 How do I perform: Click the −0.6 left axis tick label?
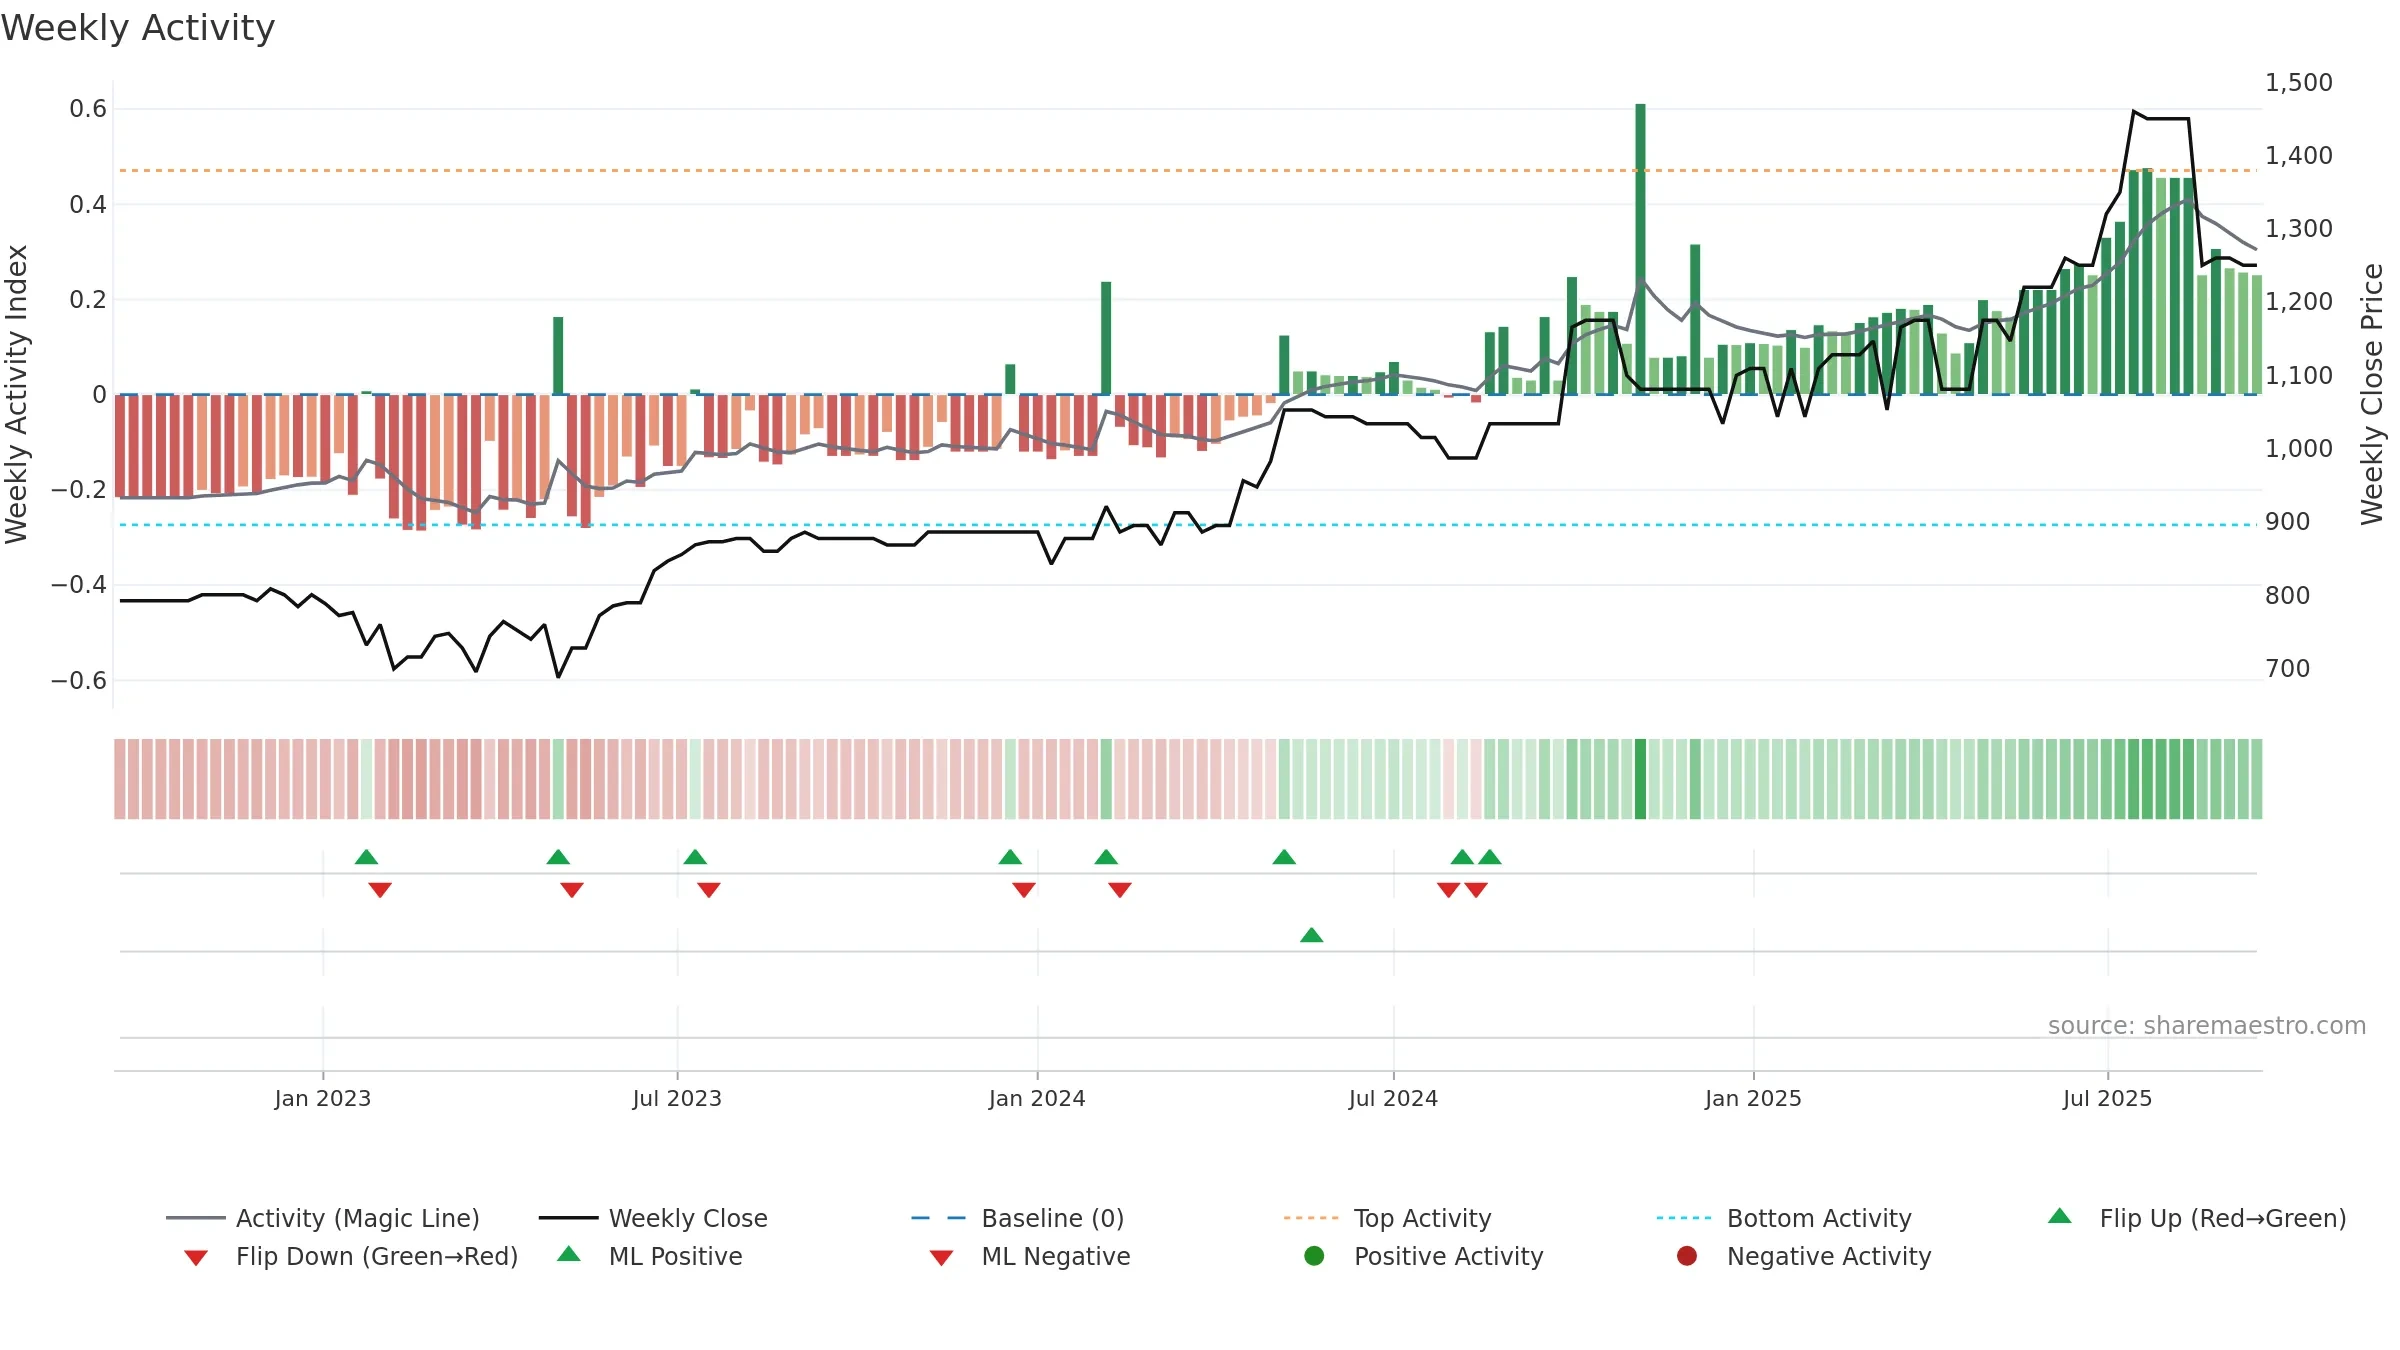[79, 681]
